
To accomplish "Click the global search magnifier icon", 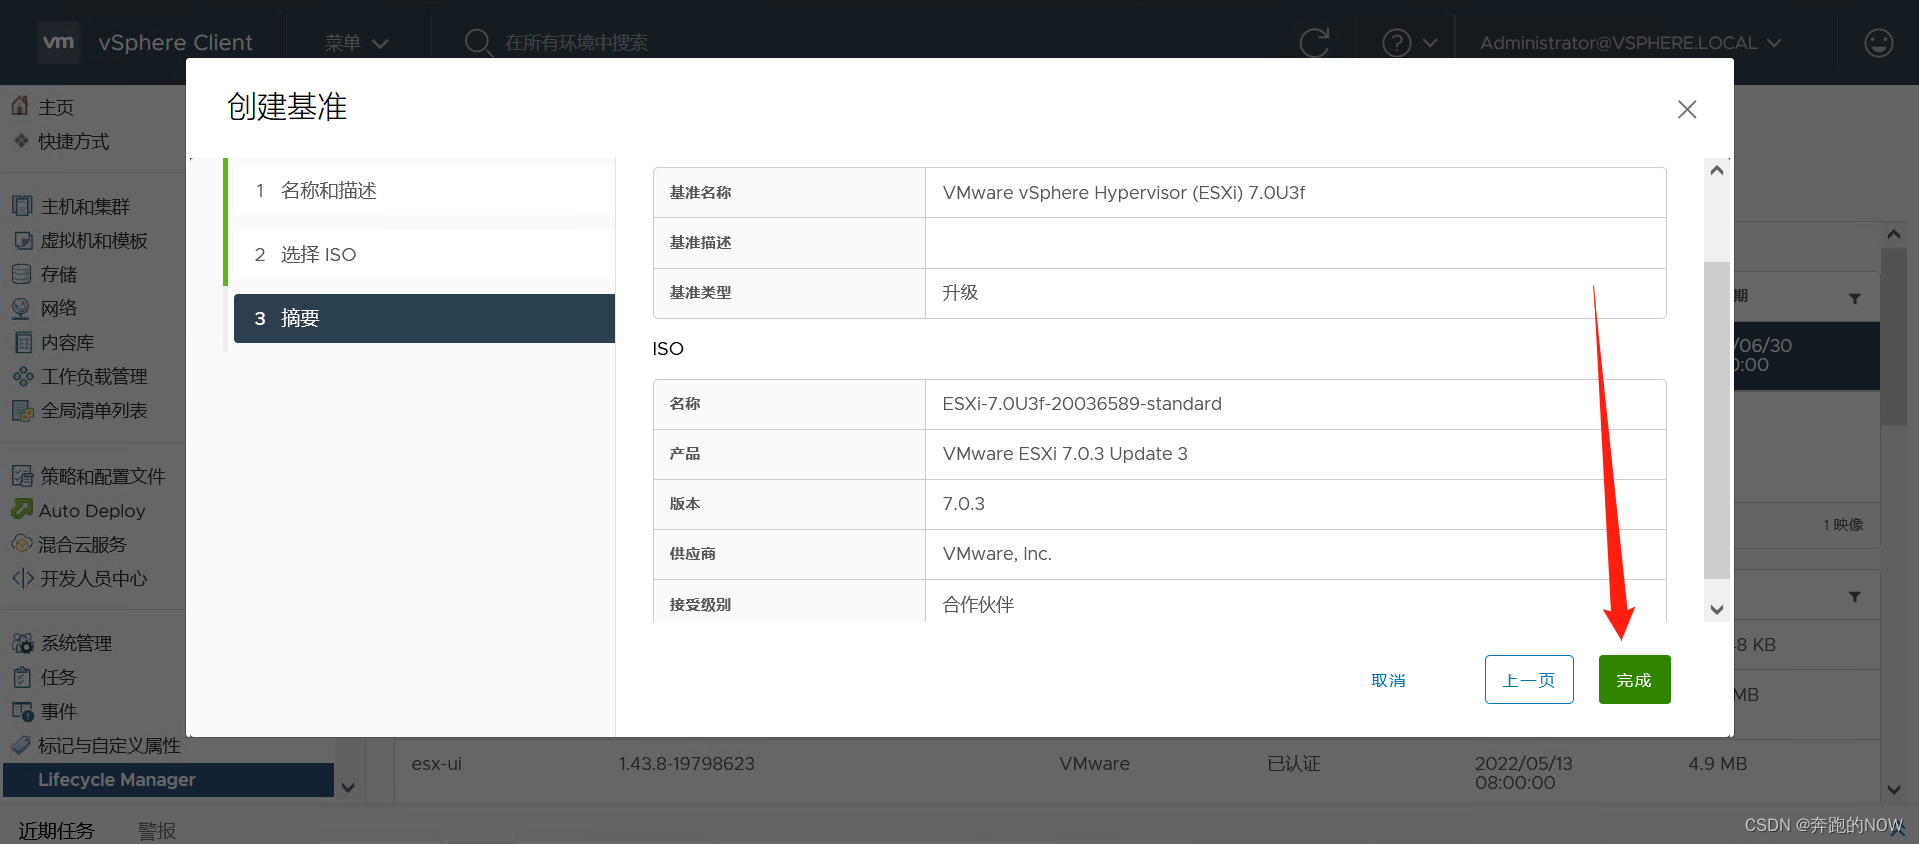I will [x=478, y=43].
